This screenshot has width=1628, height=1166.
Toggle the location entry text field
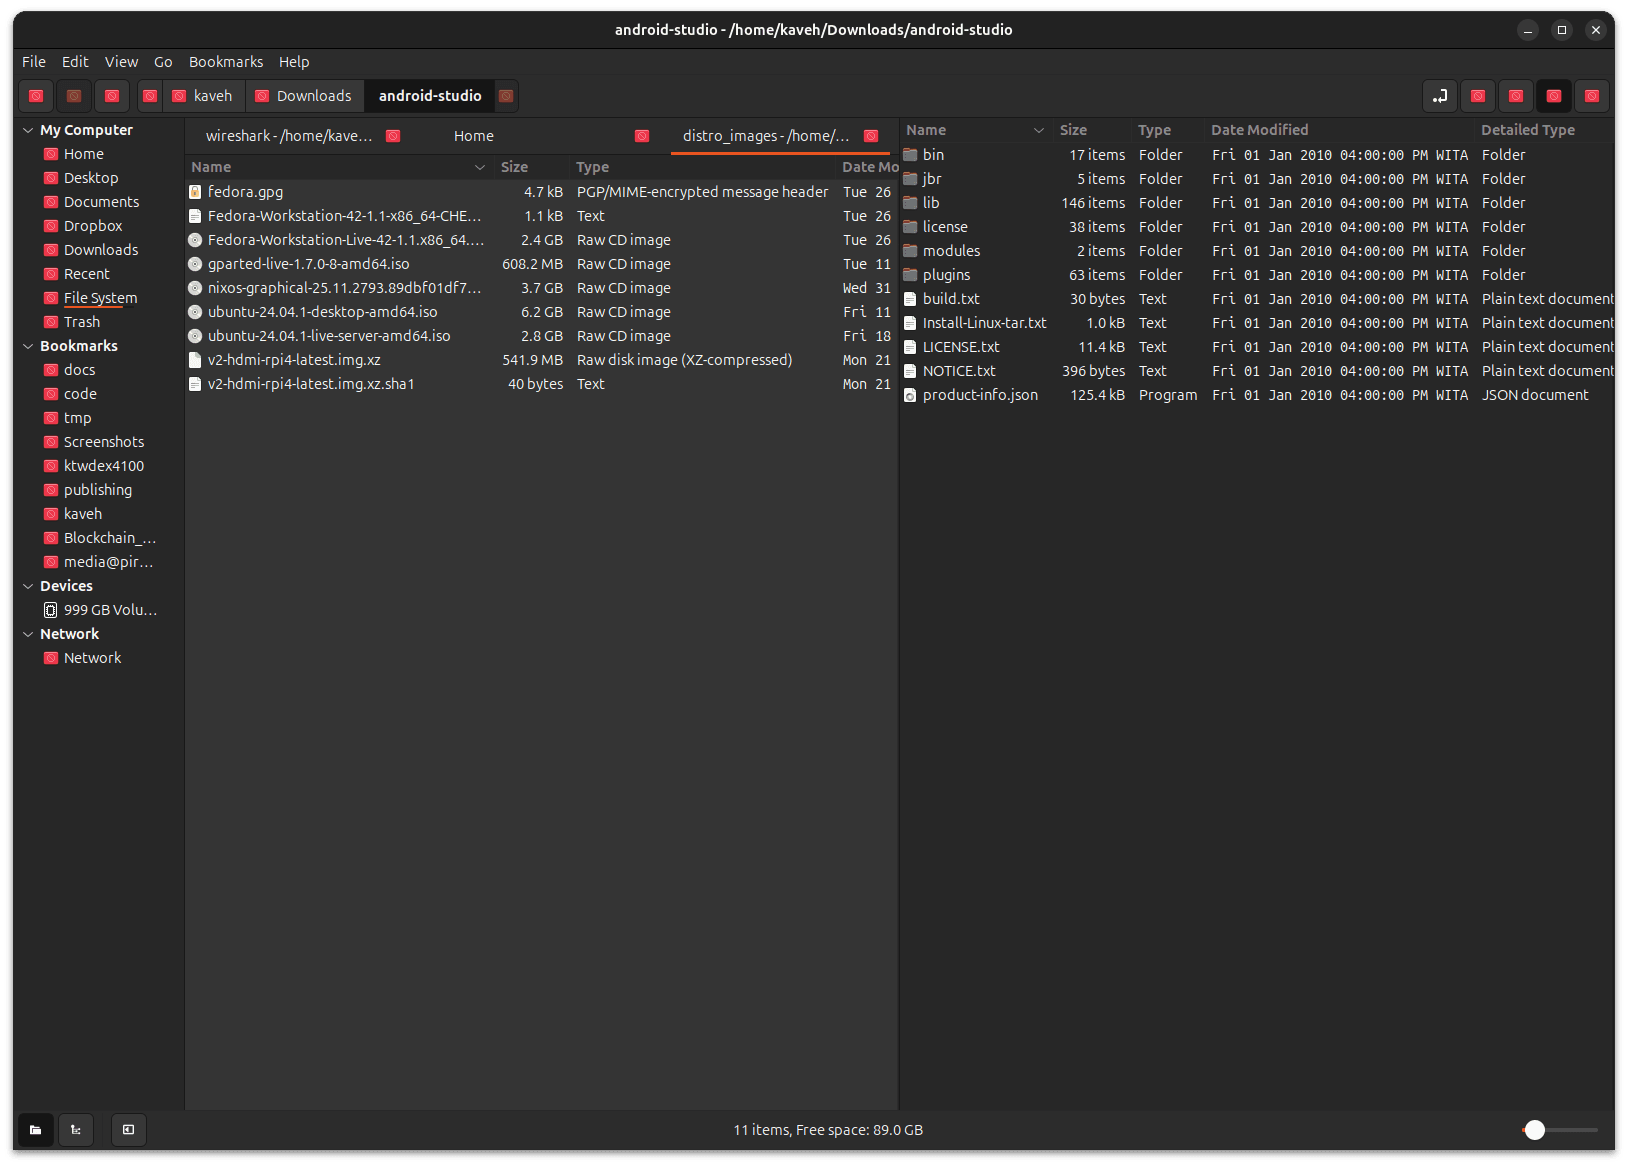pos(1440,96)
